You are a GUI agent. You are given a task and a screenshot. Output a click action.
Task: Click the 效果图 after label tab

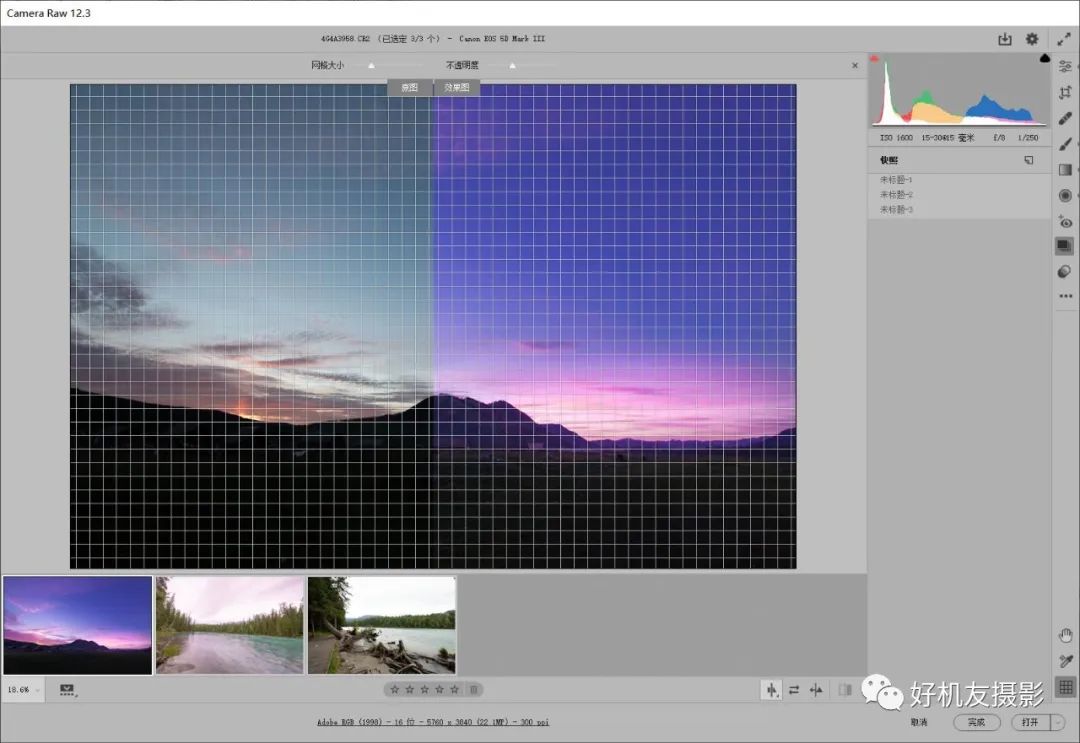[x=457, y=87]
